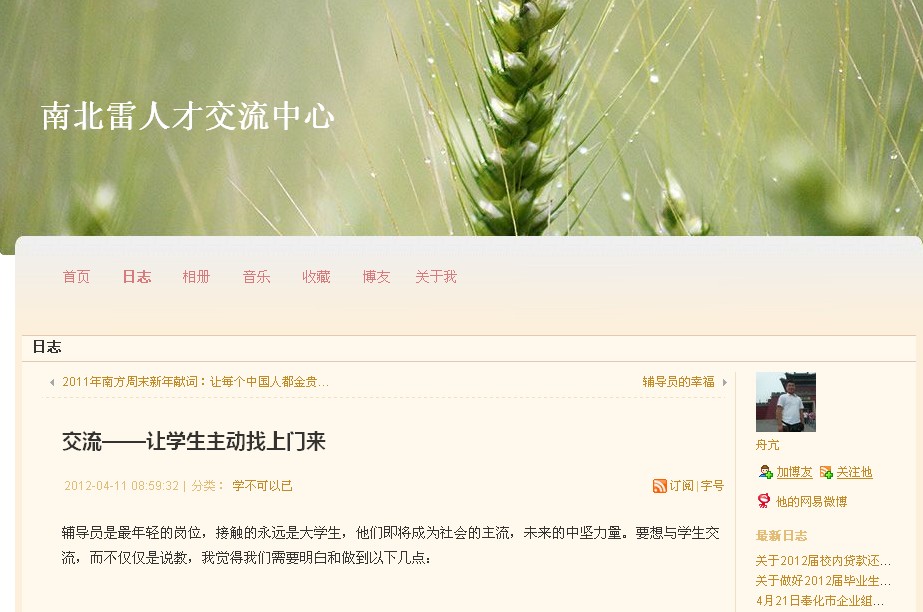Click the follow him icon
The image size is (923, 612).
[826, 472]
